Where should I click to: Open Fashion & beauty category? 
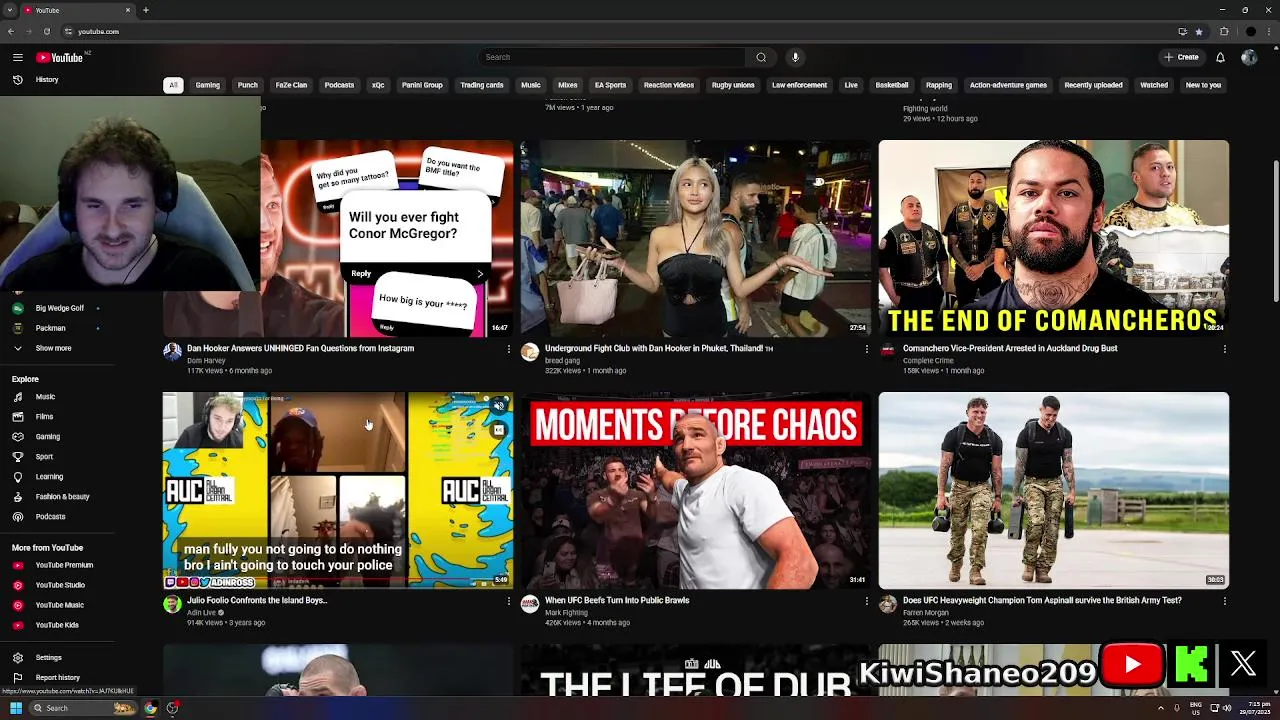click(62, 497)
